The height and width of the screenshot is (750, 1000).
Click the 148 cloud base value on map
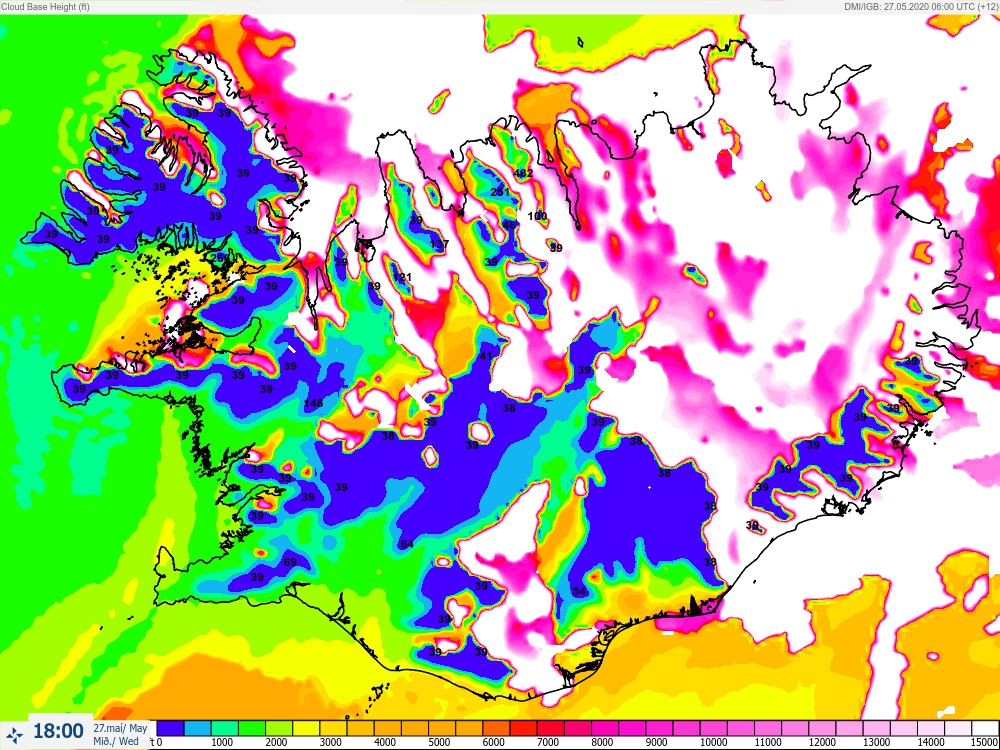pyautogui.click(x=313, y=403)
